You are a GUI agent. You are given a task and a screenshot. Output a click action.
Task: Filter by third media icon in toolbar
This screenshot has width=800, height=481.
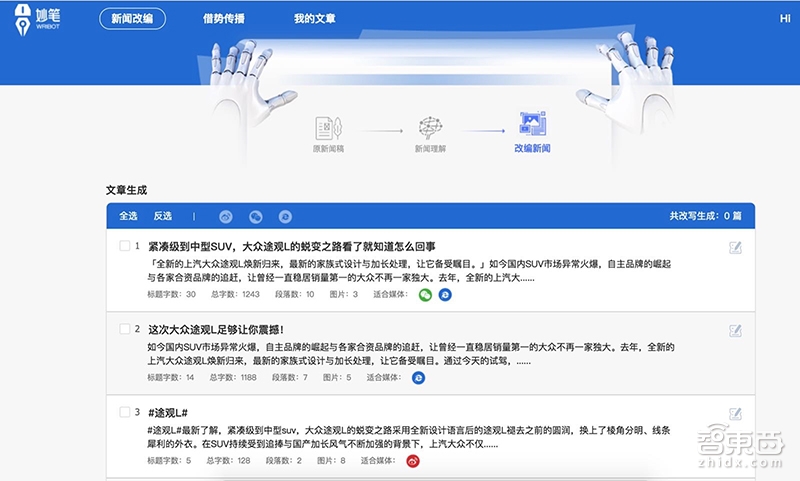[x=285, y=217]
